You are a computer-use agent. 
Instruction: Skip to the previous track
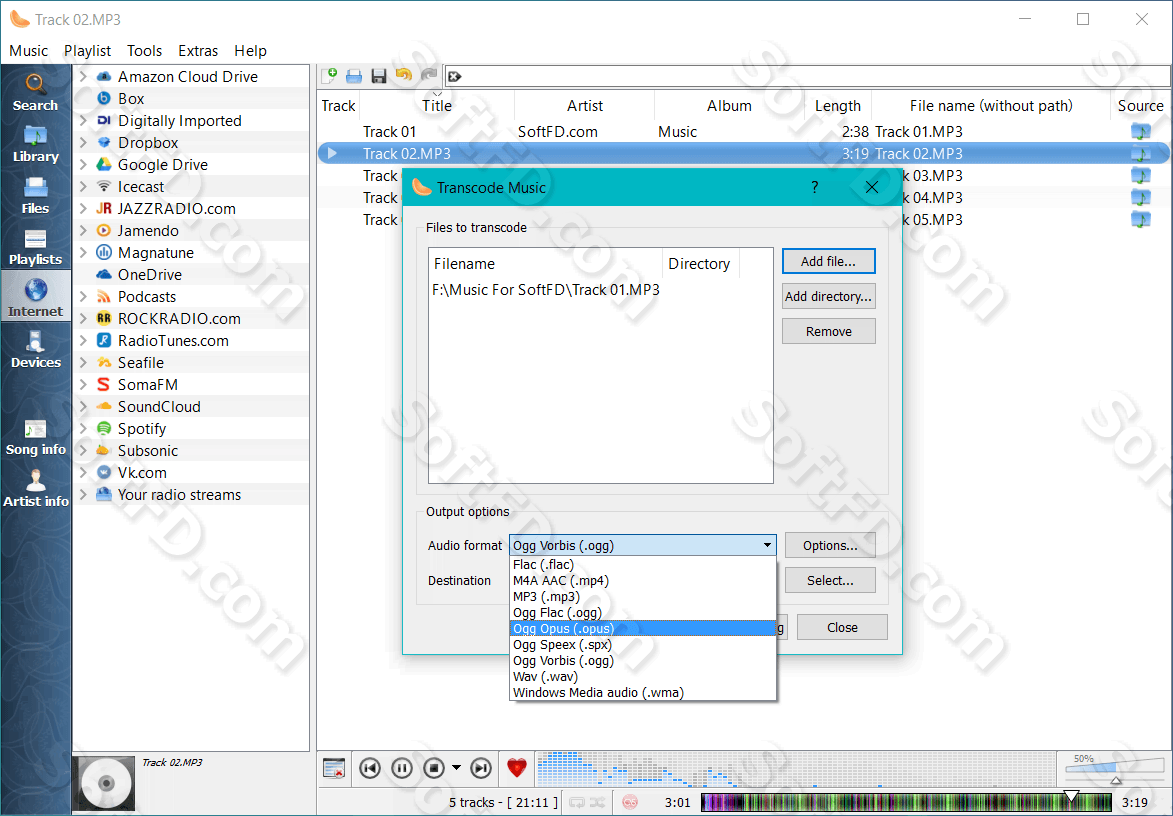[370, 768]
